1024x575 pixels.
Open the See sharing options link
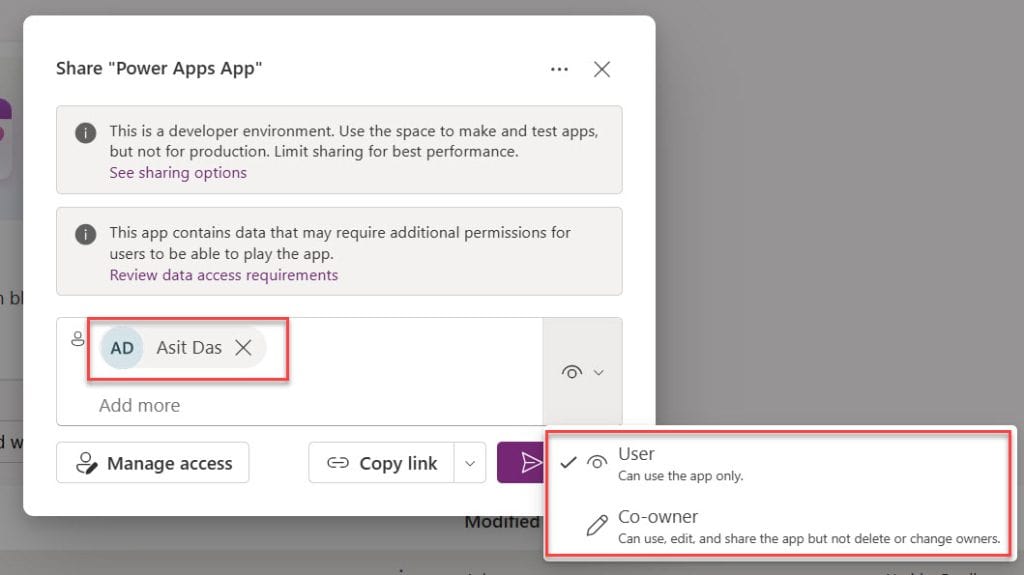coord(178,172)
